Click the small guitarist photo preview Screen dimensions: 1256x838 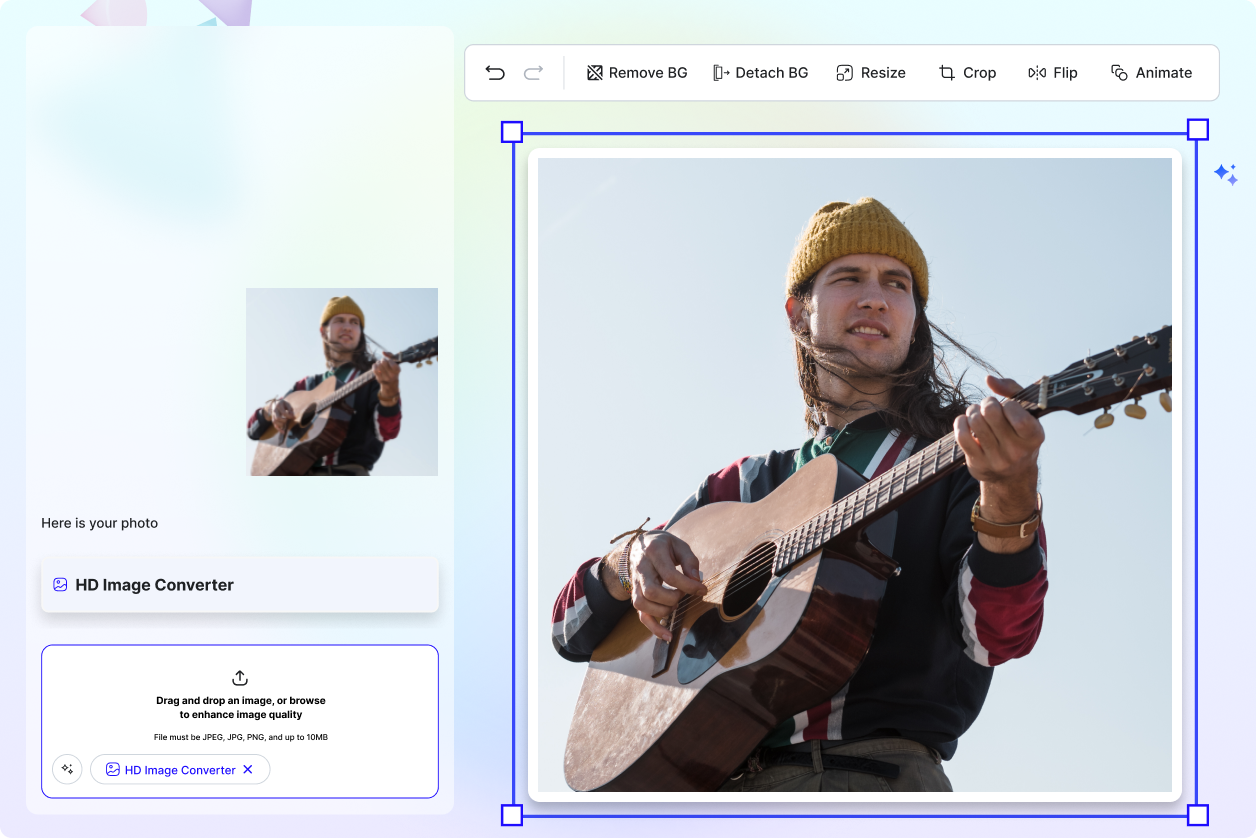click(342, 381)
